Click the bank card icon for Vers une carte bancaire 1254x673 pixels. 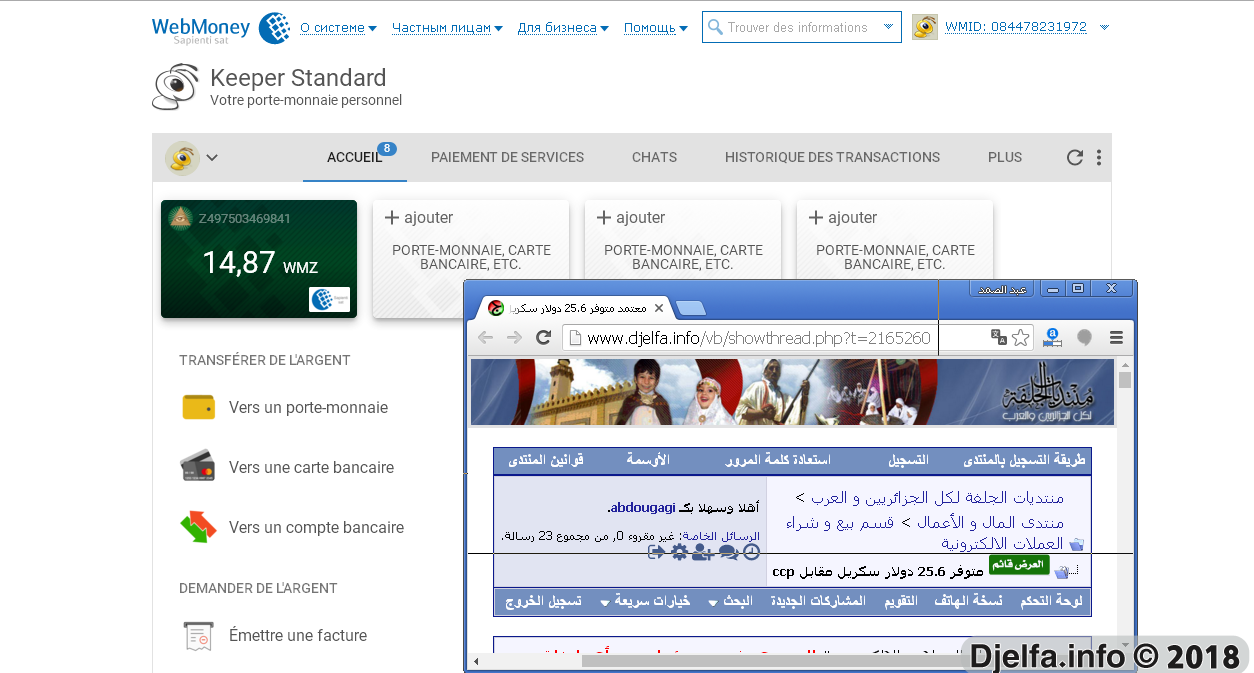click(198, 466)
